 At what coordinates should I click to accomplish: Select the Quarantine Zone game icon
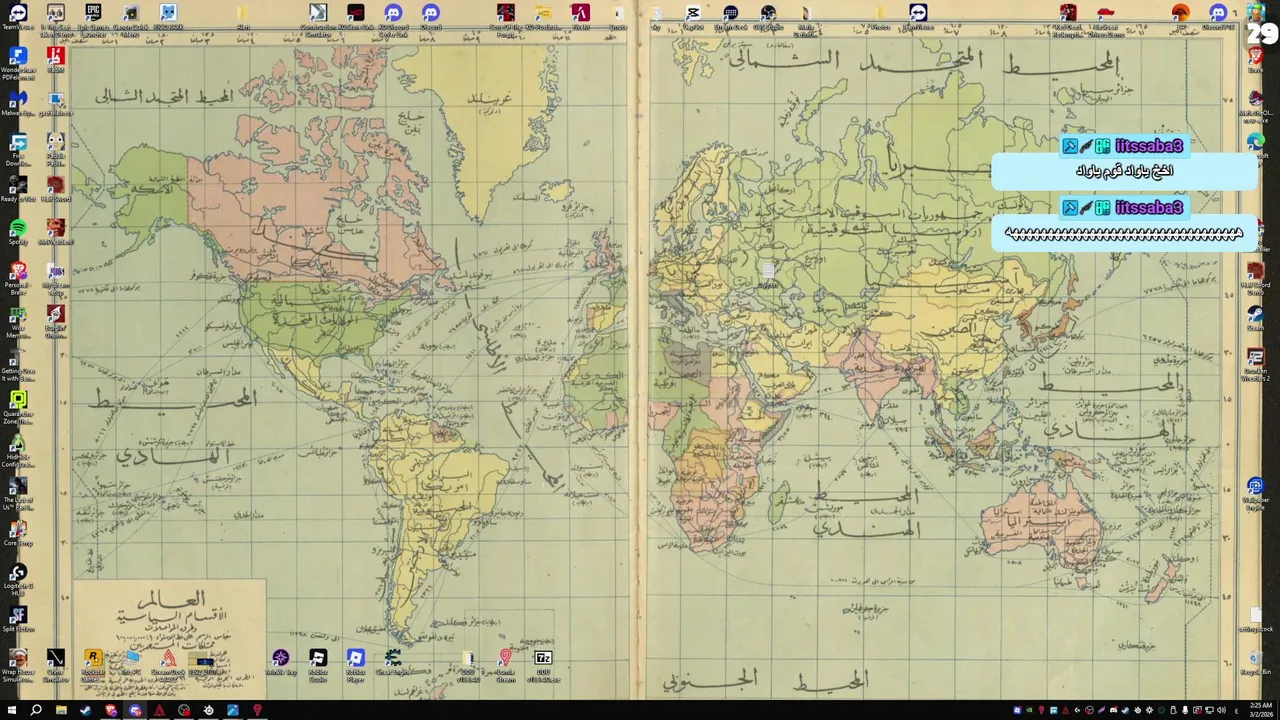pos(18,408)
